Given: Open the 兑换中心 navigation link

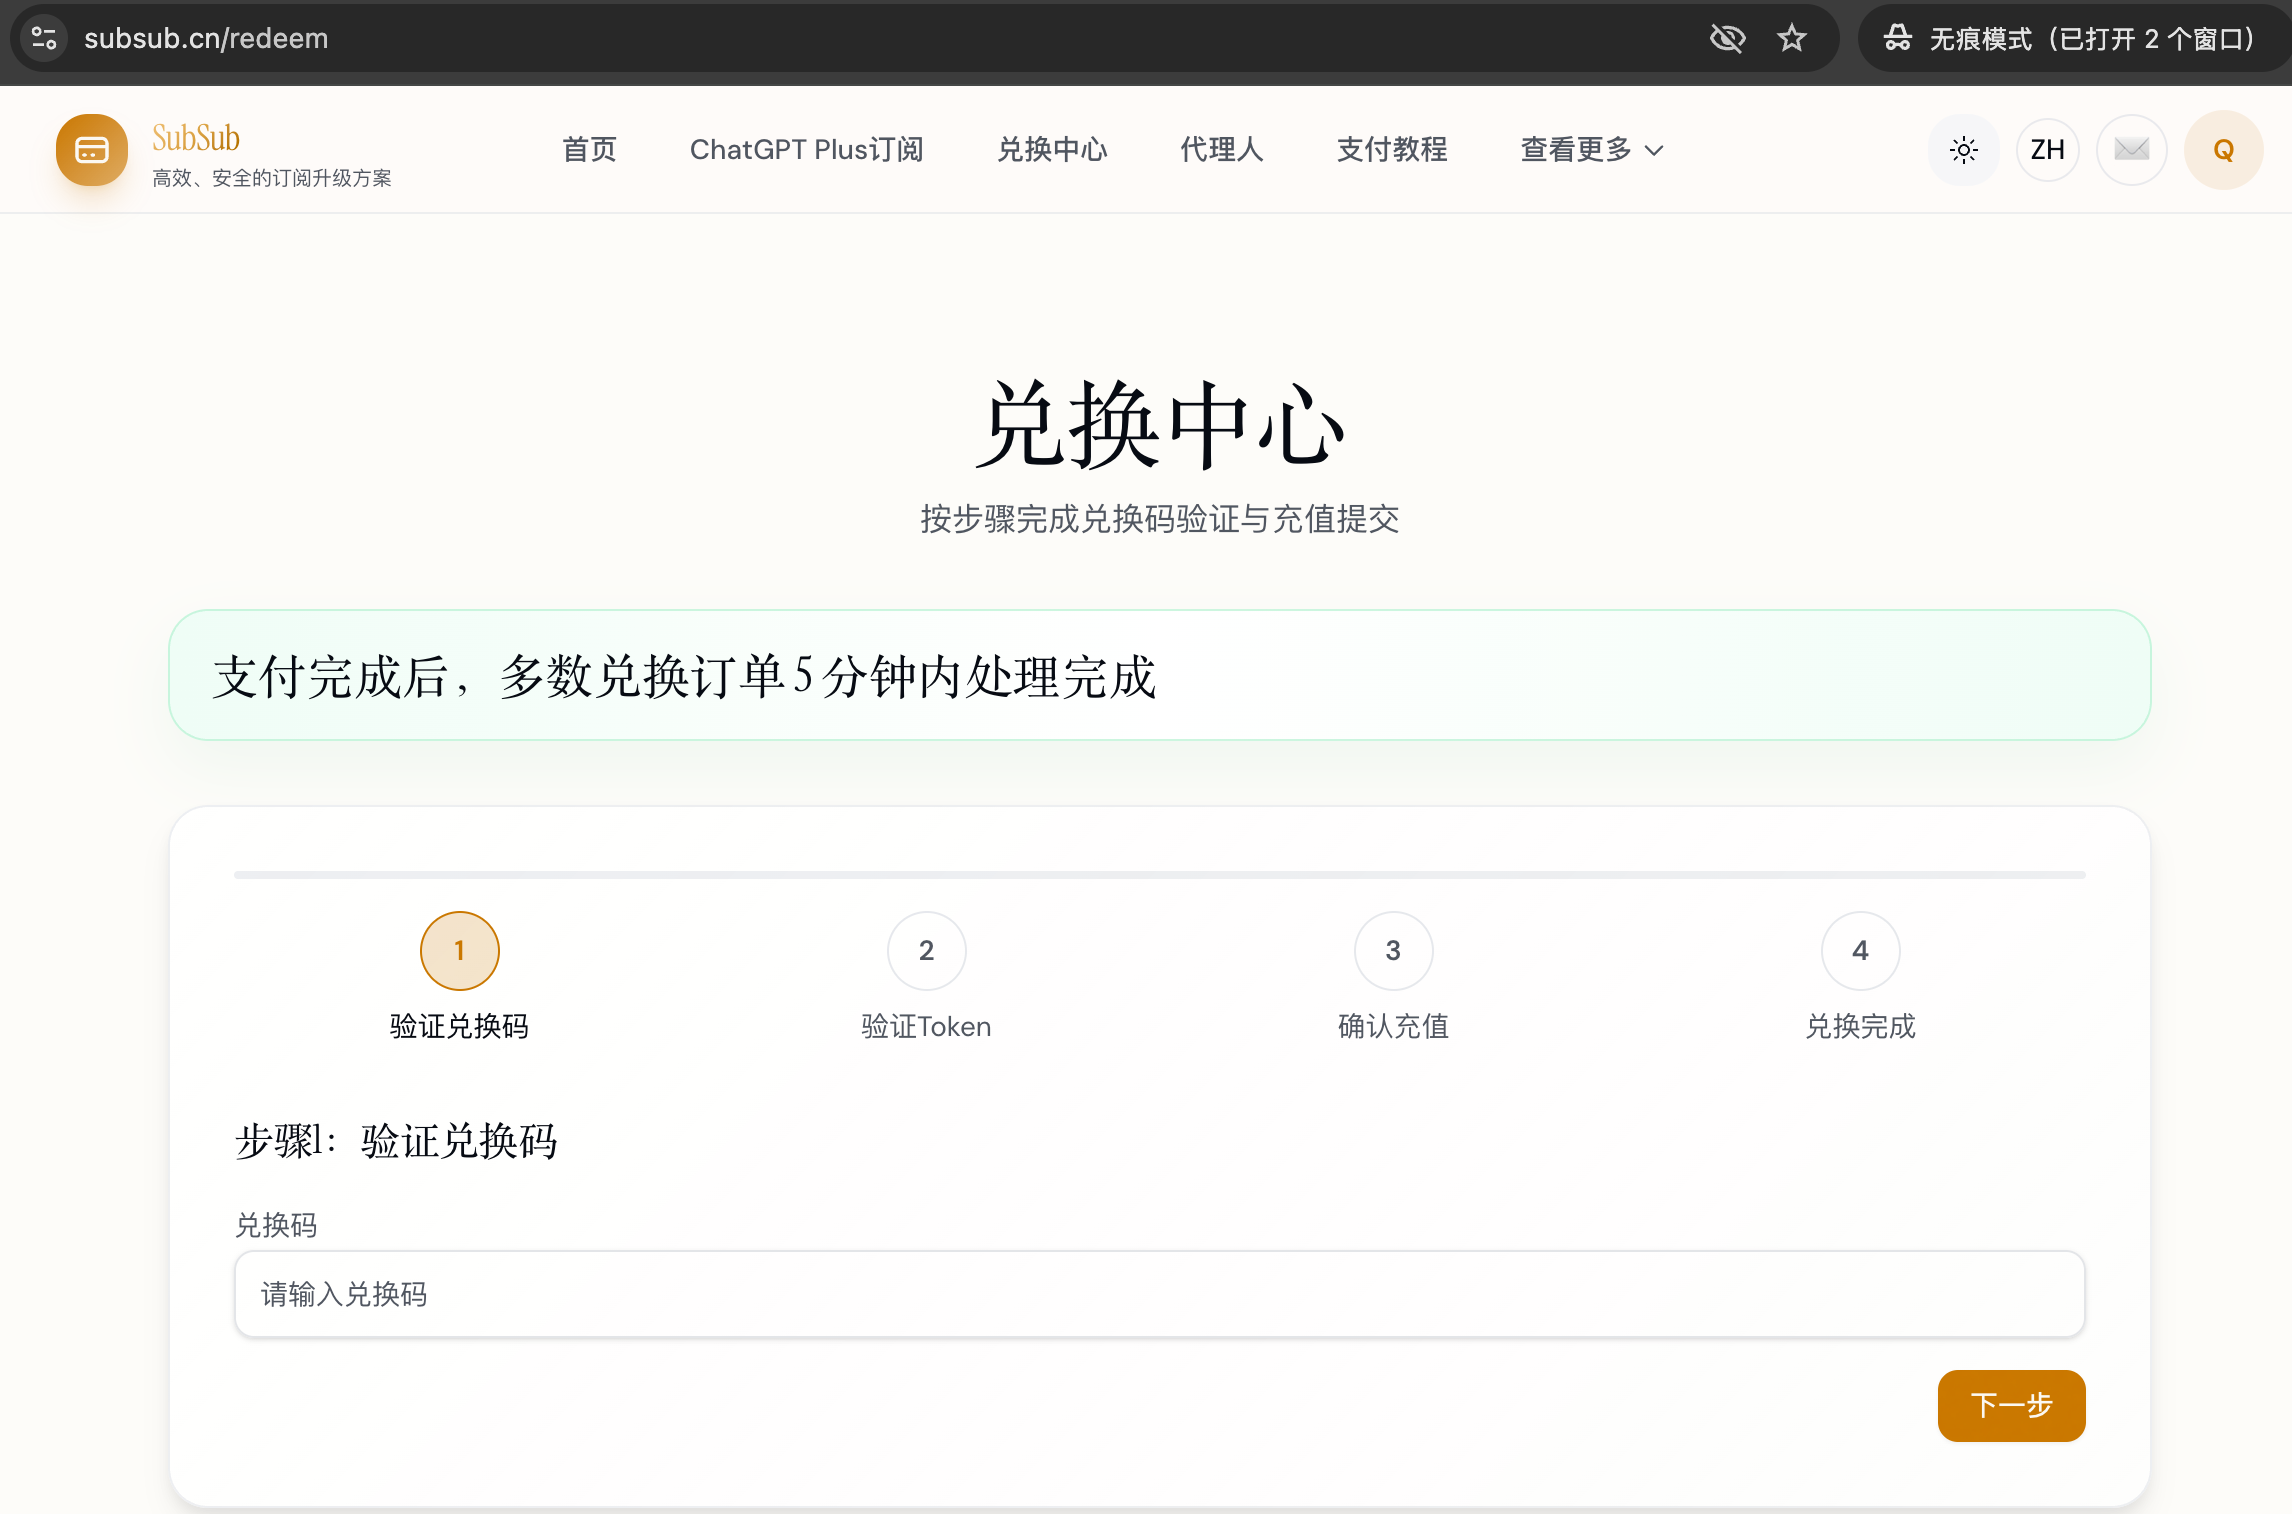Looking at the screenshot, I should (x=1052, y=150).
